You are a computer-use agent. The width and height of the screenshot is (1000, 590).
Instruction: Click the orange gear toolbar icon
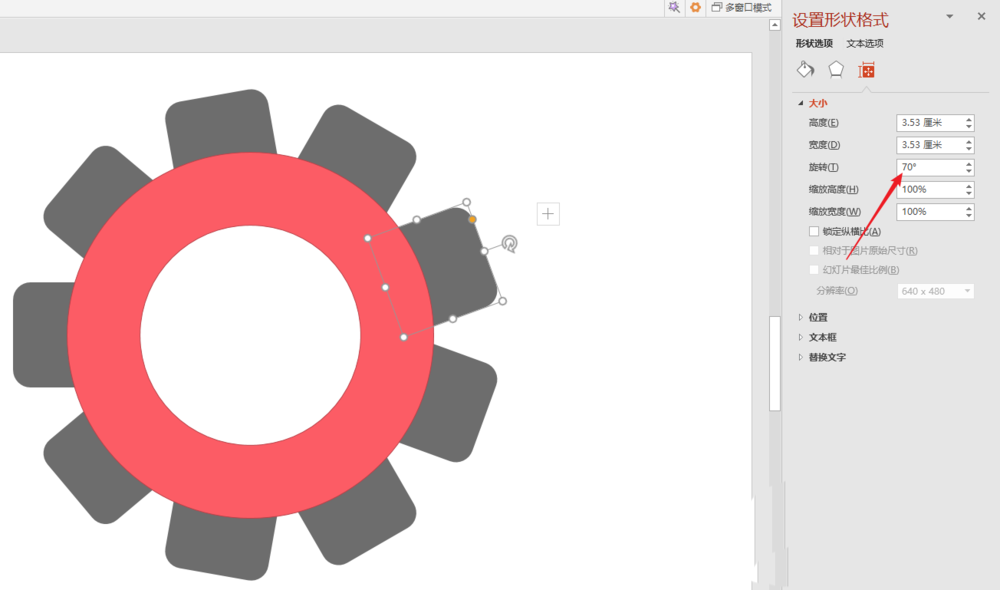(x=695, y=7)
